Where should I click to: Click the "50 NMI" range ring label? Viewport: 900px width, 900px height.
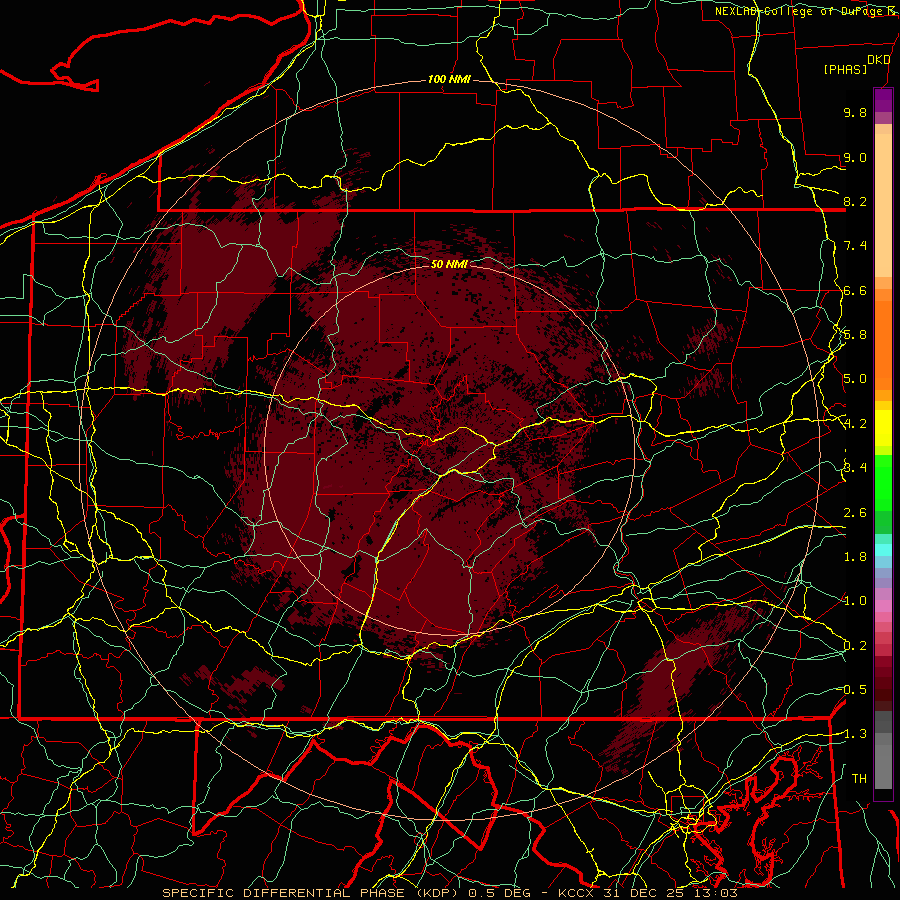(x=449, y=264)
